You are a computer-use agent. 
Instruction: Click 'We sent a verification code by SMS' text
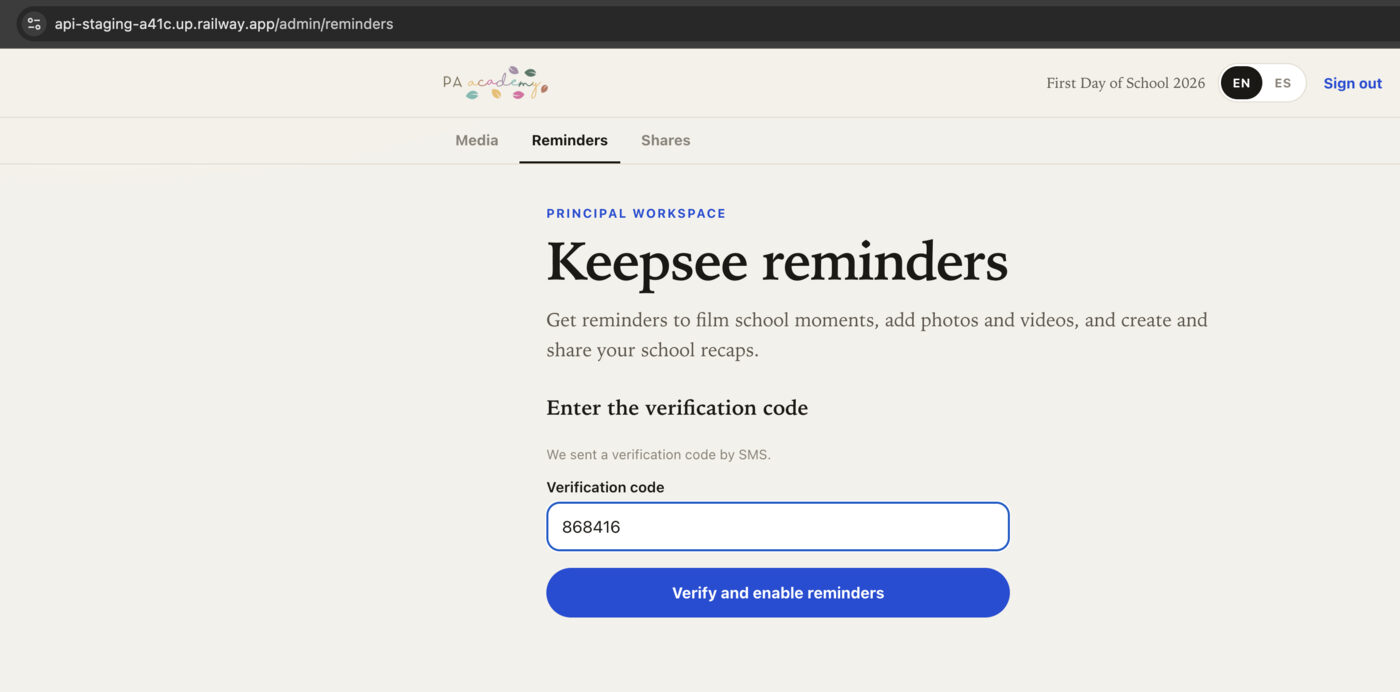pyautogui.click(x=659, y=455)
